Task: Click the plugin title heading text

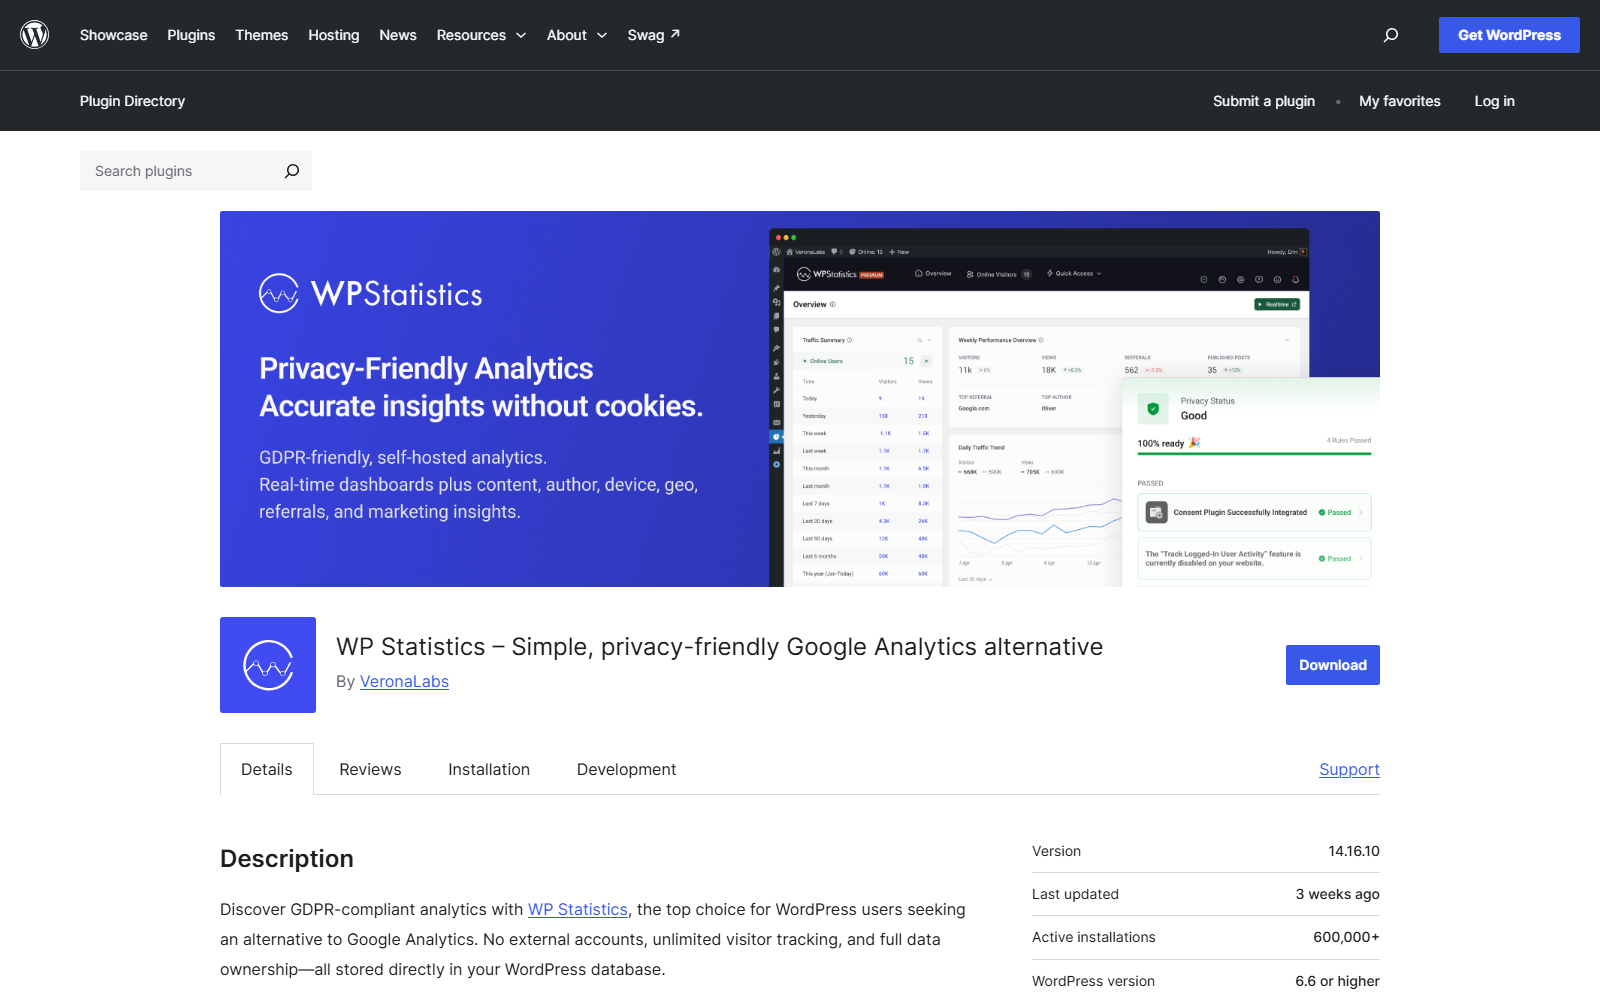Action: pos(719,647)
